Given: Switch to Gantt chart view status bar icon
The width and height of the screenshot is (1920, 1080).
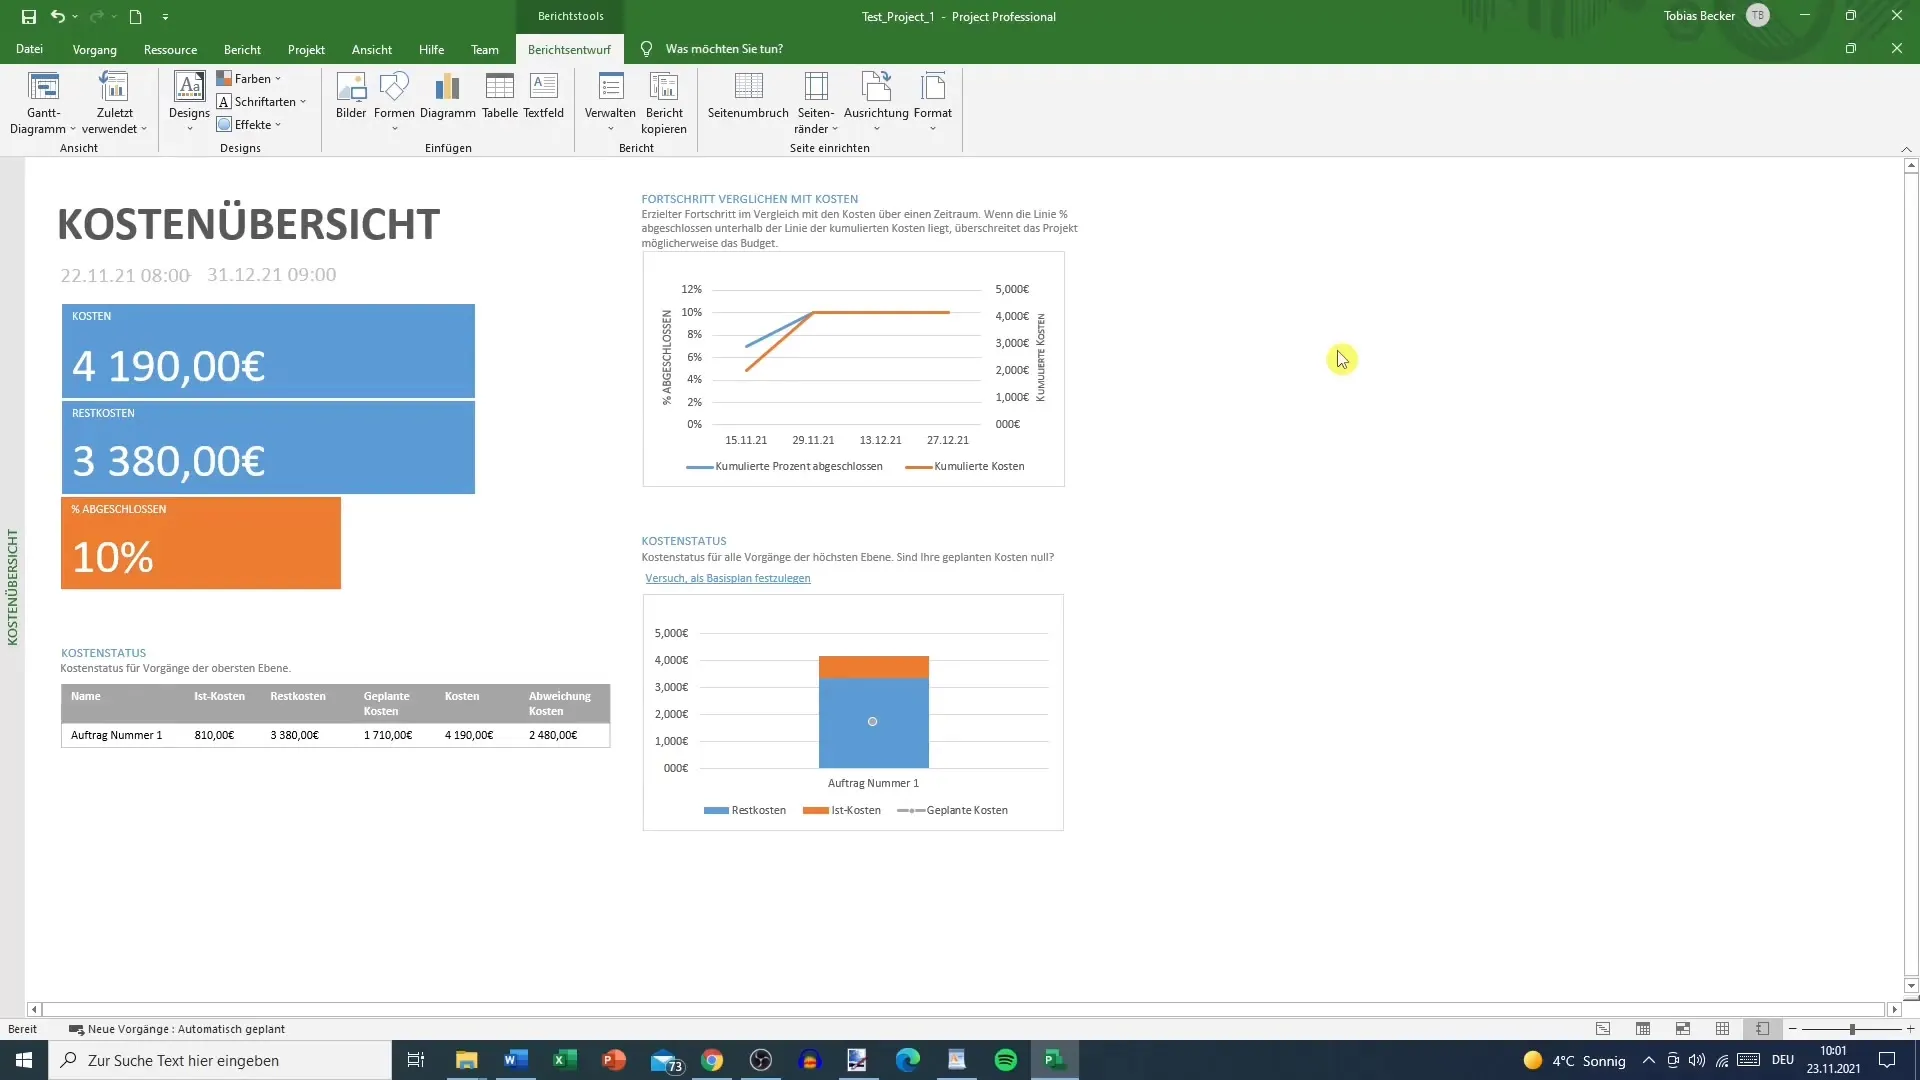Looking at the screenshot, I should [x=1603, y=1029].
